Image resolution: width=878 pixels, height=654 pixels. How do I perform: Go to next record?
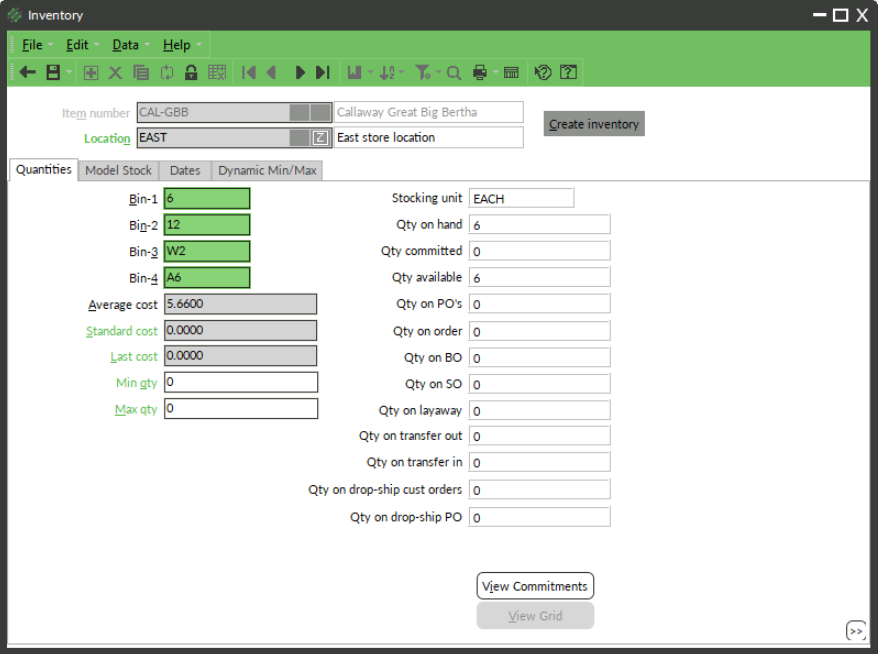(300, 72)
